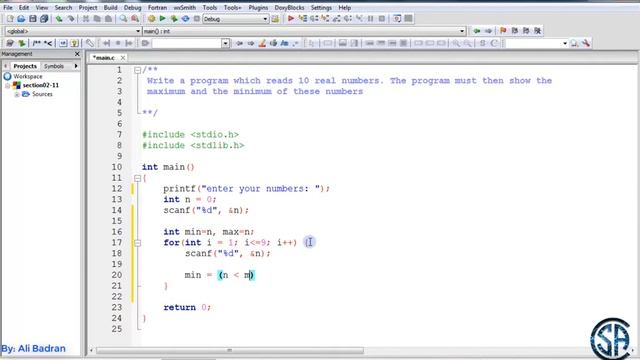Open the search text combo box dropdown
640x360 pixels.
click(x=225, y=43)
